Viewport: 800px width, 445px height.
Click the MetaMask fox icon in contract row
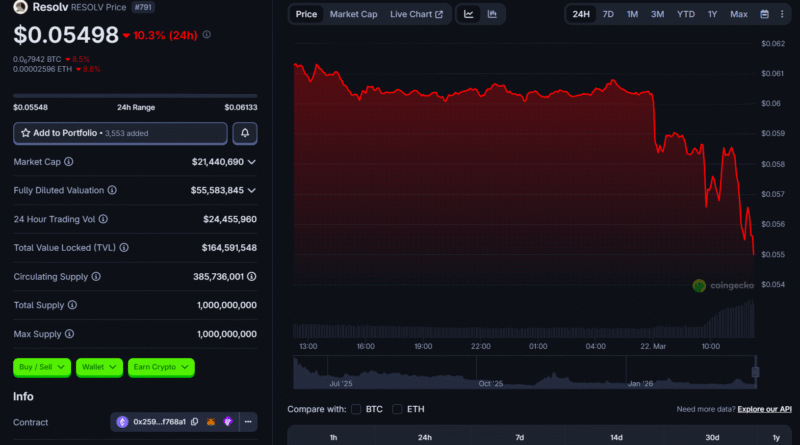point(211,422)
